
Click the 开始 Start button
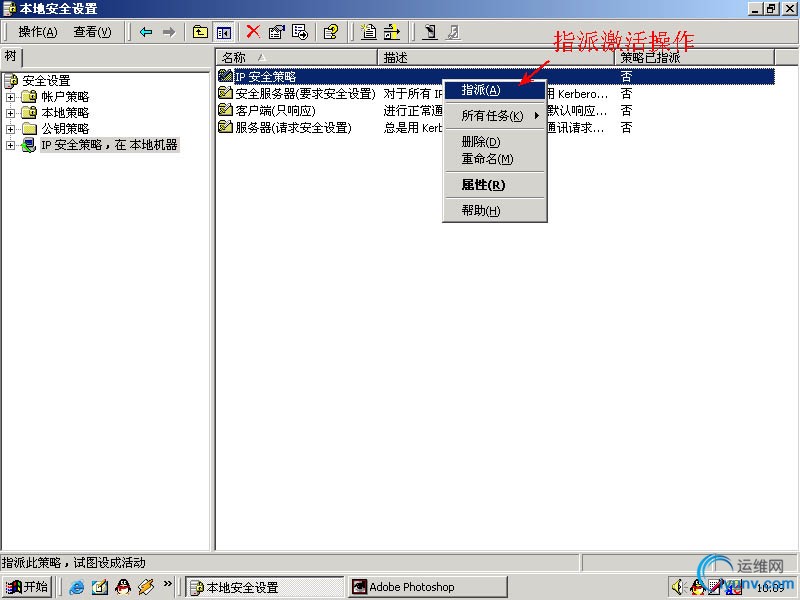[x=27, y=587]
